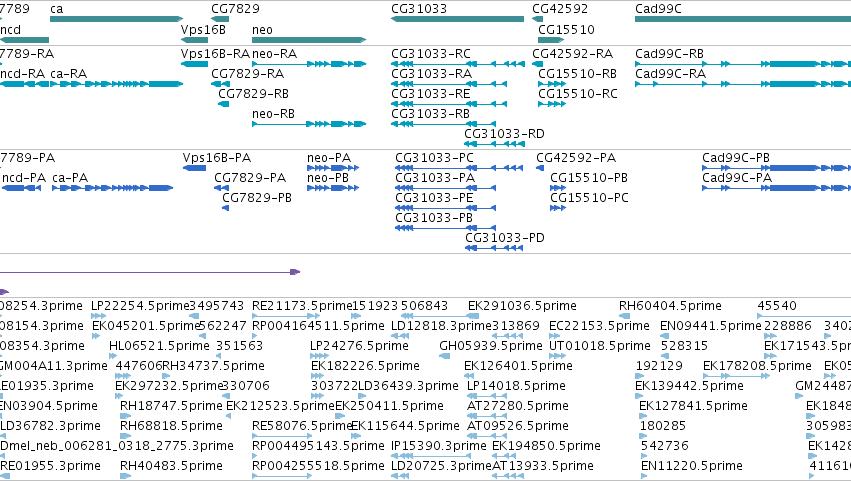This screenshot has height=481, width=851.
Task: Click the CG42592 gene label
Action: coord(560,9)
